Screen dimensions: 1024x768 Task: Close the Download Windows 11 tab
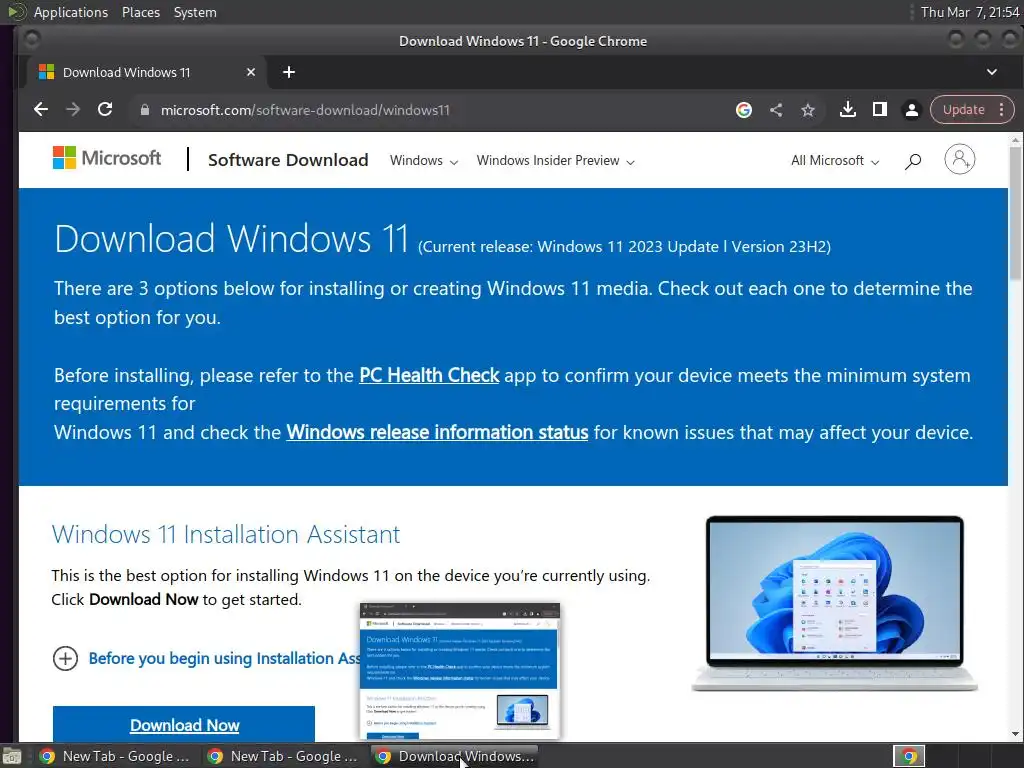tap(251, 72)
